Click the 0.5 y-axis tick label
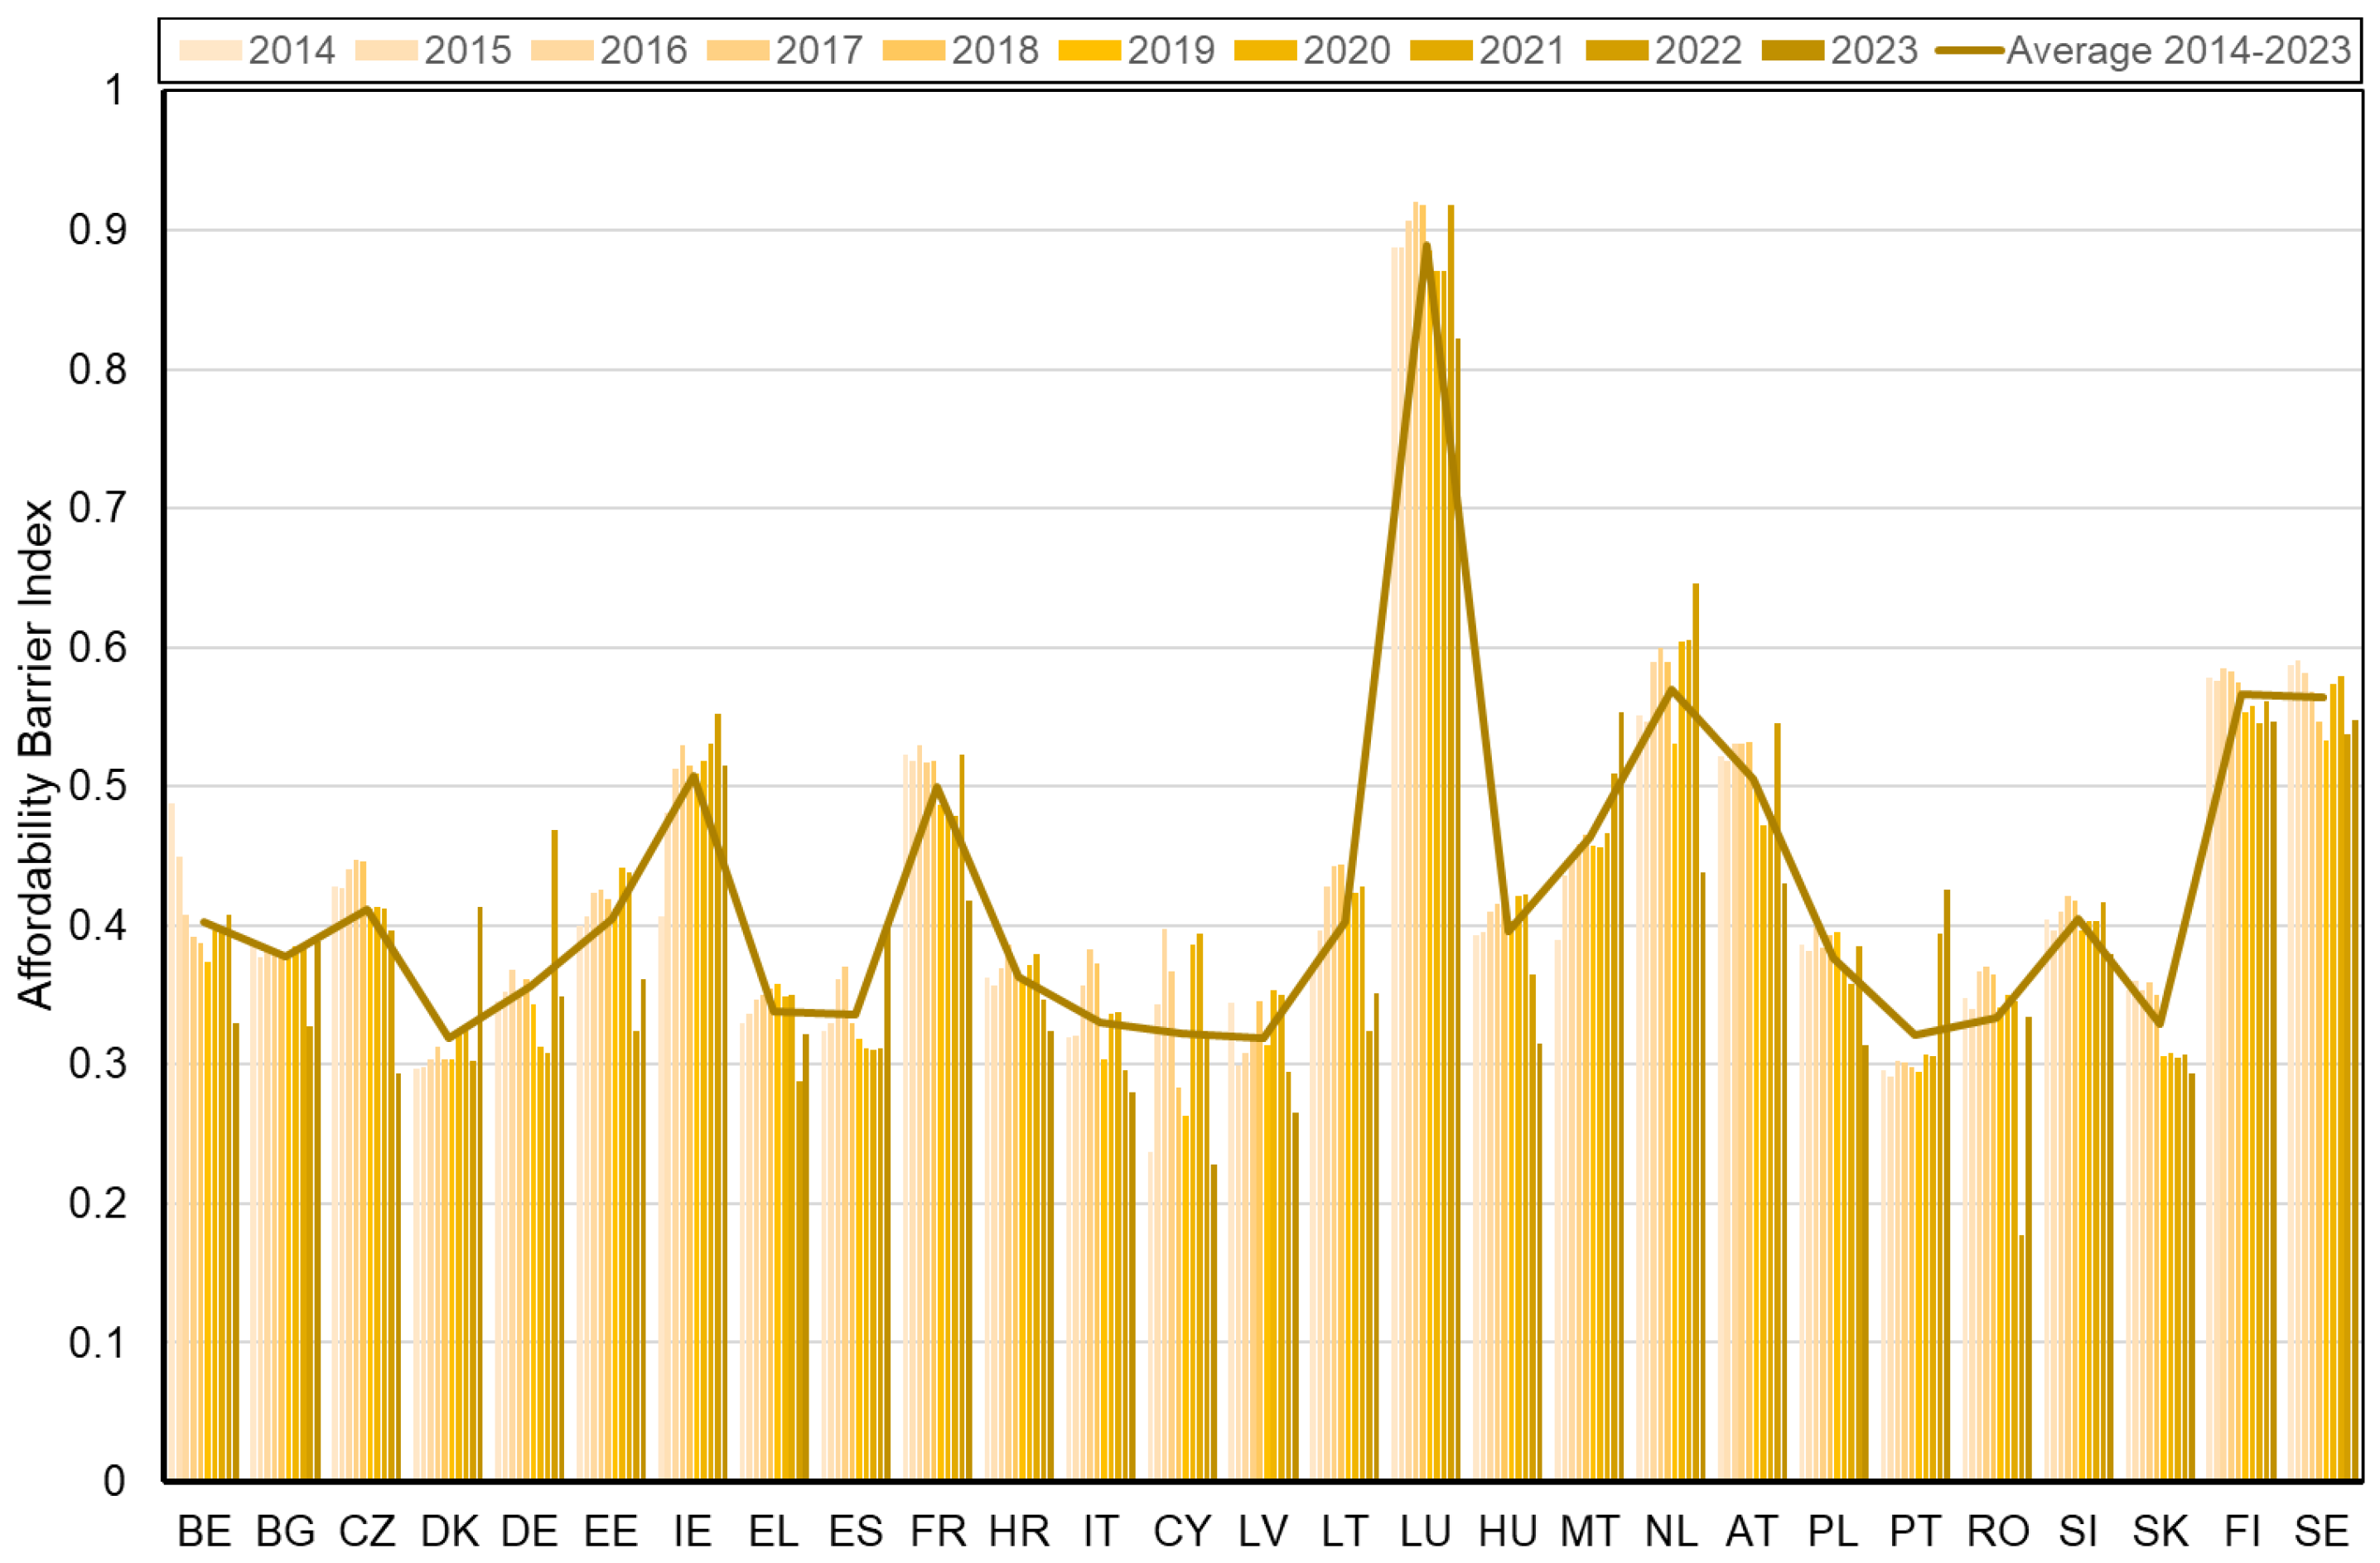The width and height of the screenshot is (2380, 1563). pyautogui.click(x=96, y=786)
